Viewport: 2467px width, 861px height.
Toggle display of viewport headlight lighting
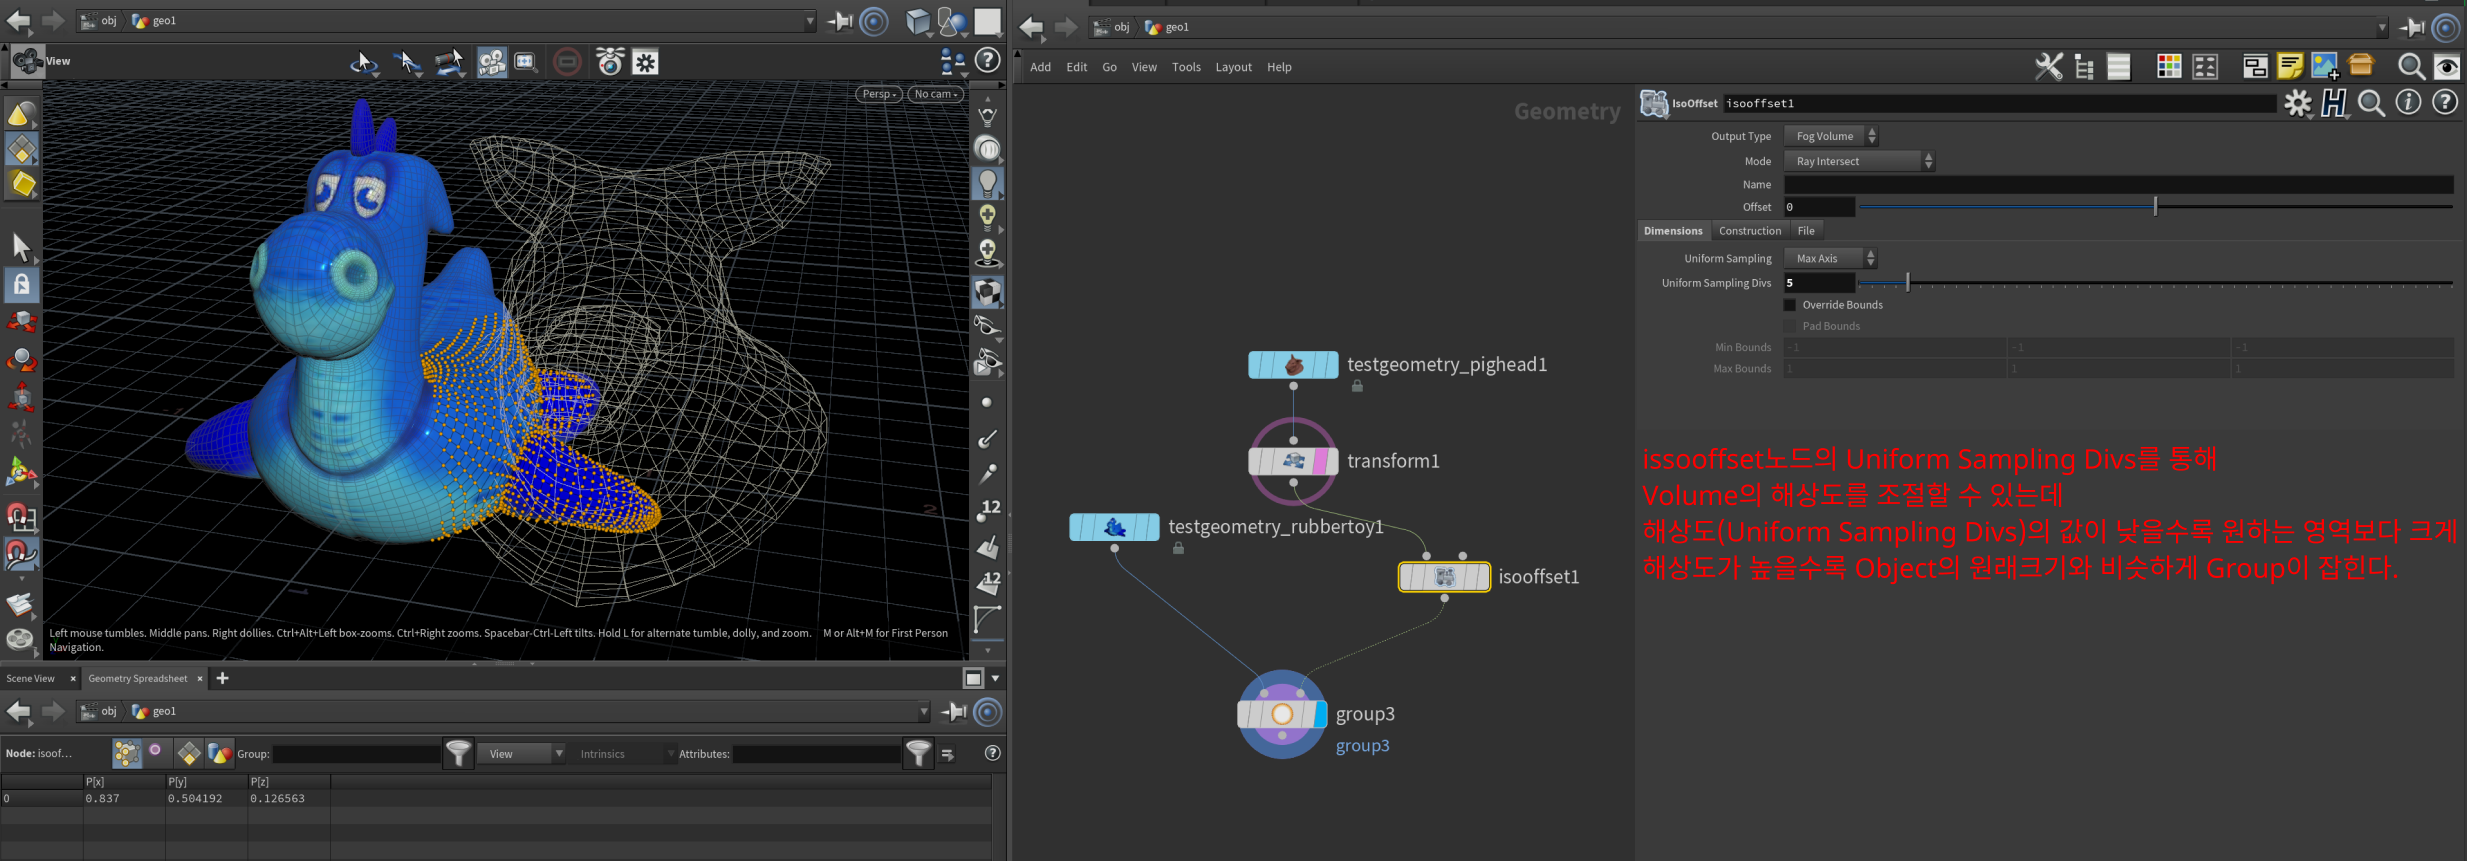(987, 183)
